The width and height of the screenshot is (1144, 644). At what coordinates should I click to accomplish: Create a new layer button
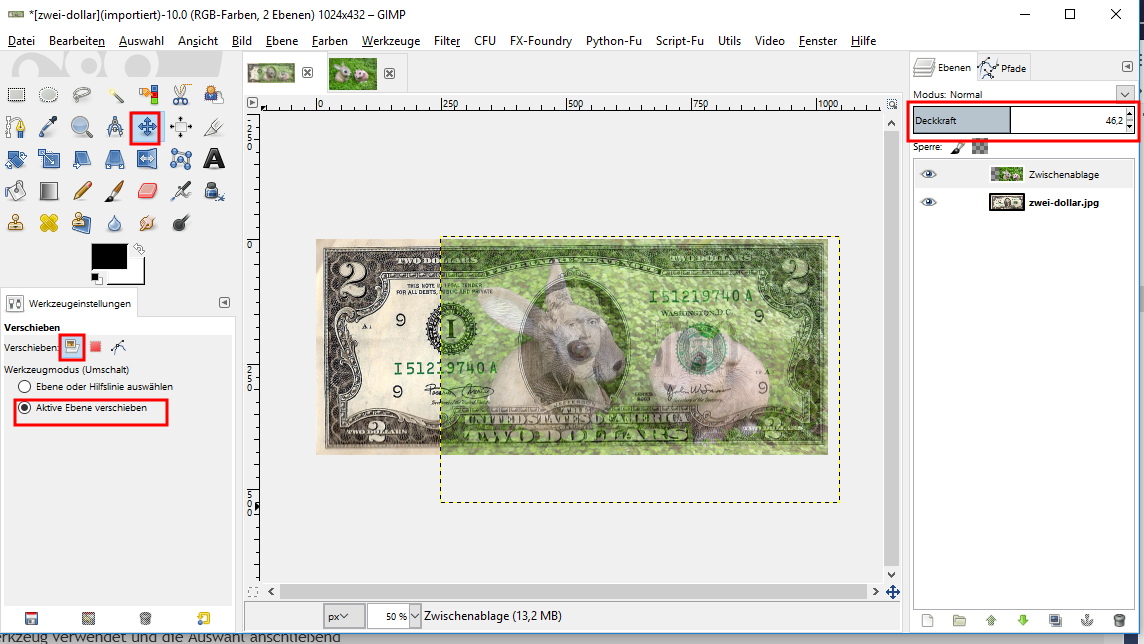pos(927,621)
